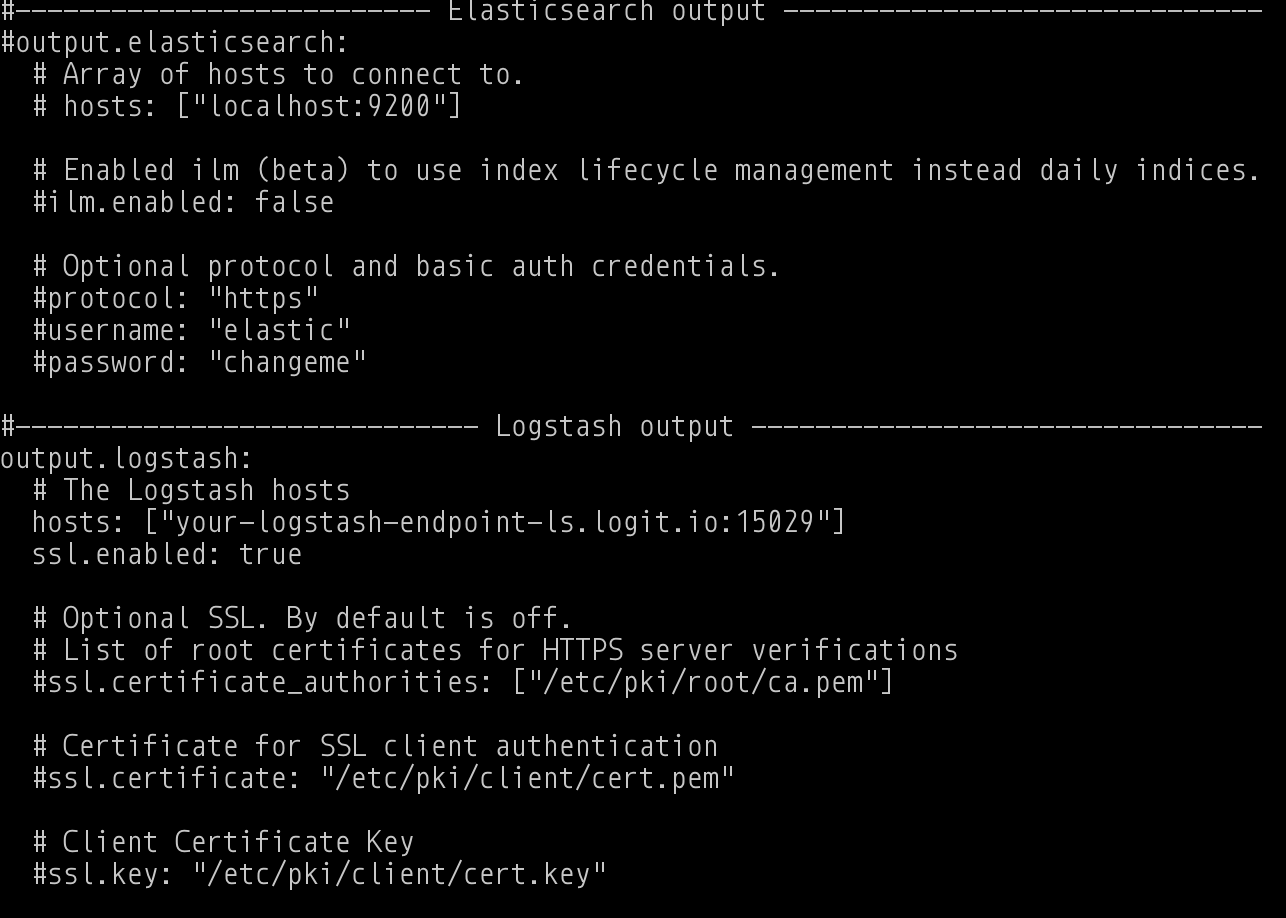This screenshot has width=1286, height=918.
Task: Click the "# The Logstash hosts" comment
Action: pos(191,490)
